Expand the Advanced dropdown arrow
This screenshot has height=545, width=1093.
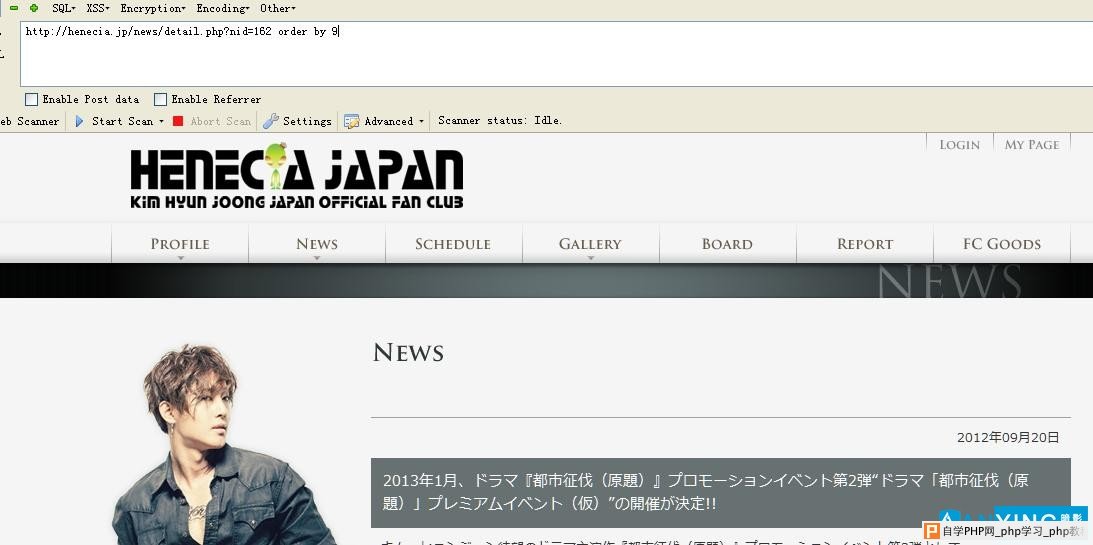(x=421, y=121)
